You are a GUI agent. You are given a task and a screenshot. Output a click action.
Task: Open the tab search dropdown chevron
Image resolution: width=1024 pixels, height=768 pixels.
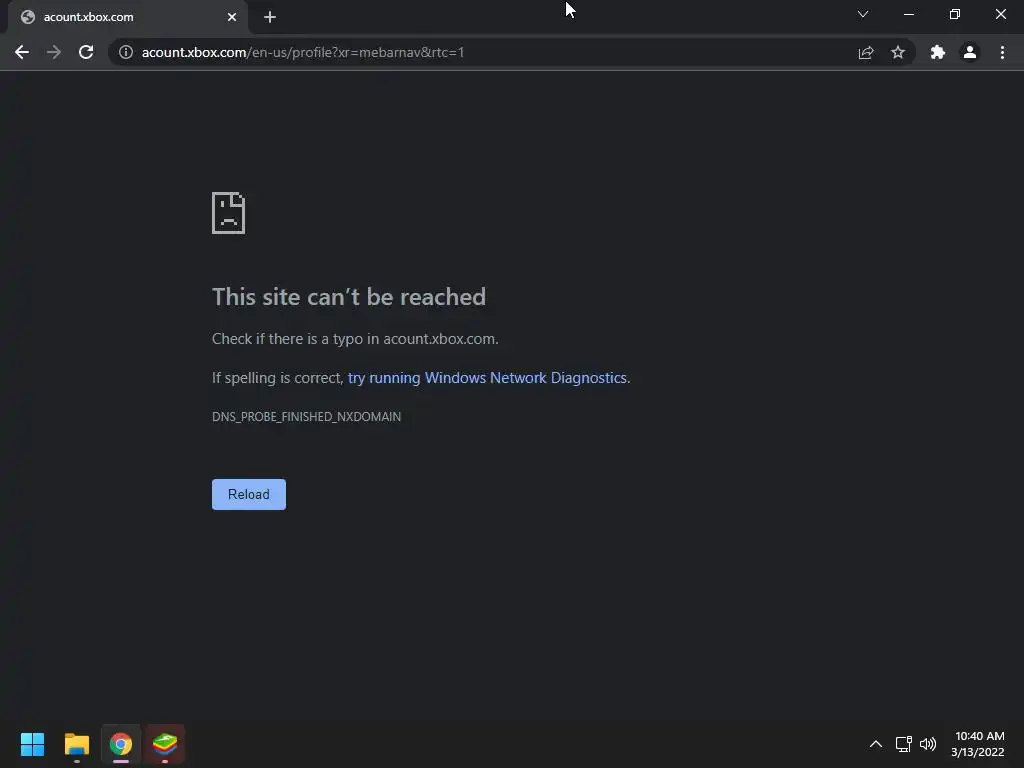863,14
